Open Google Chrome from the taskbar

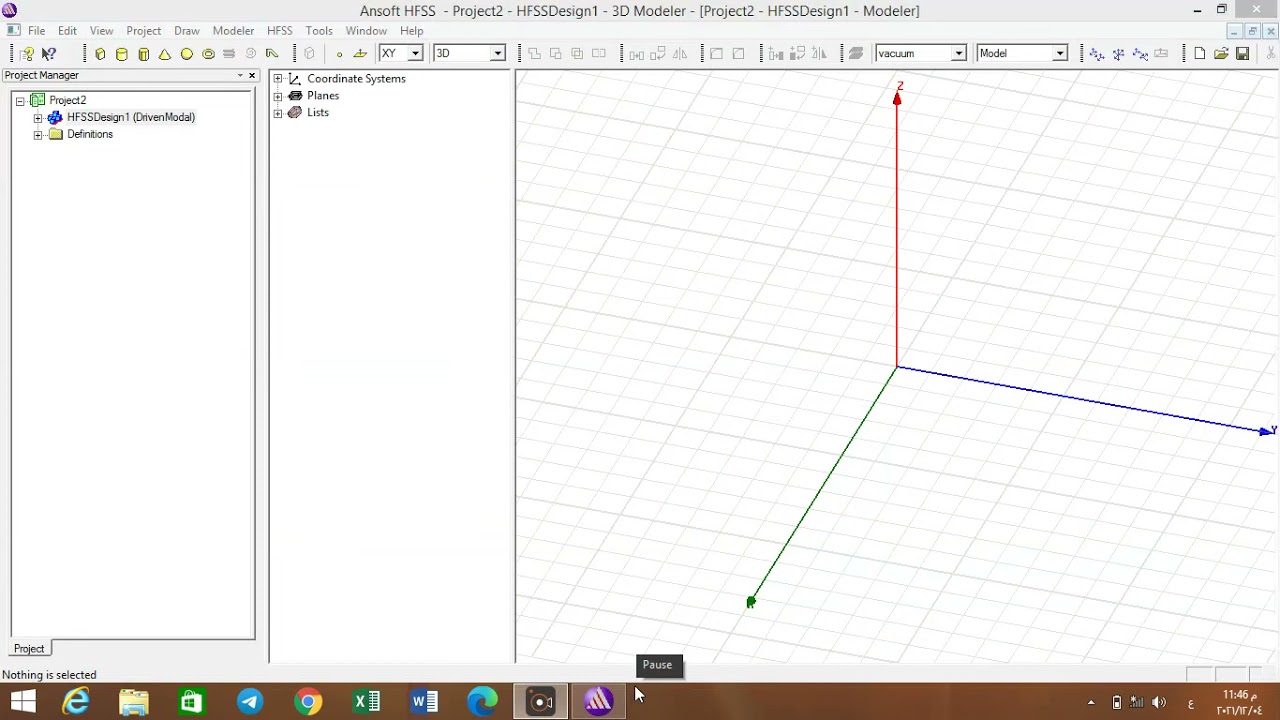(x=308, y=701)
